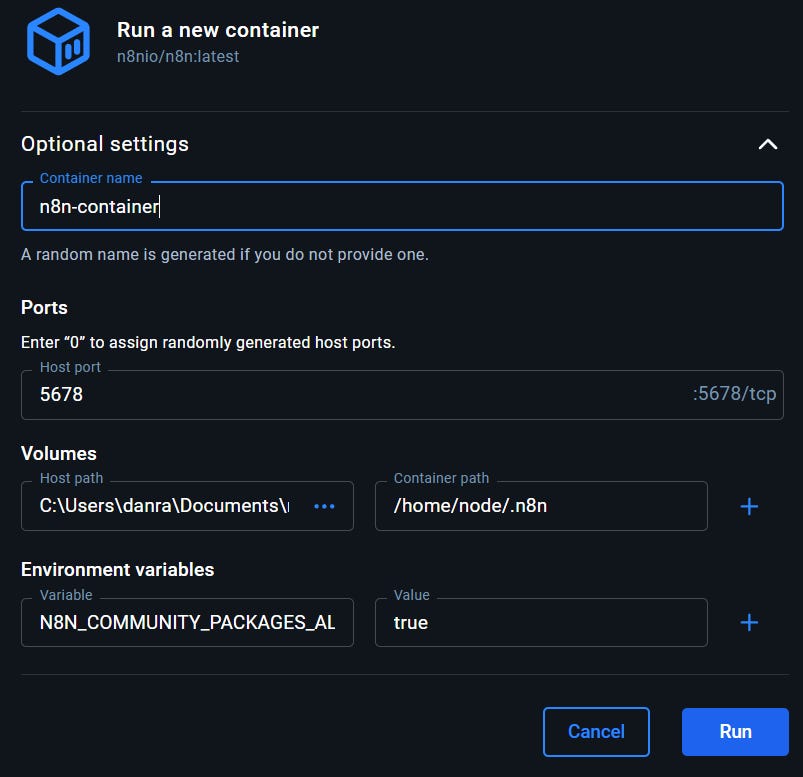Click the Optional settings heading

point(105,144)
